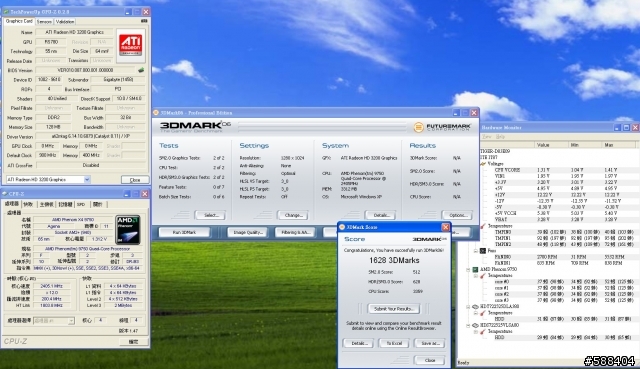Viewport: 640px width, 369px height.
Task: Open the Help menu in Hardware Monitor
Action: [500, 137]
